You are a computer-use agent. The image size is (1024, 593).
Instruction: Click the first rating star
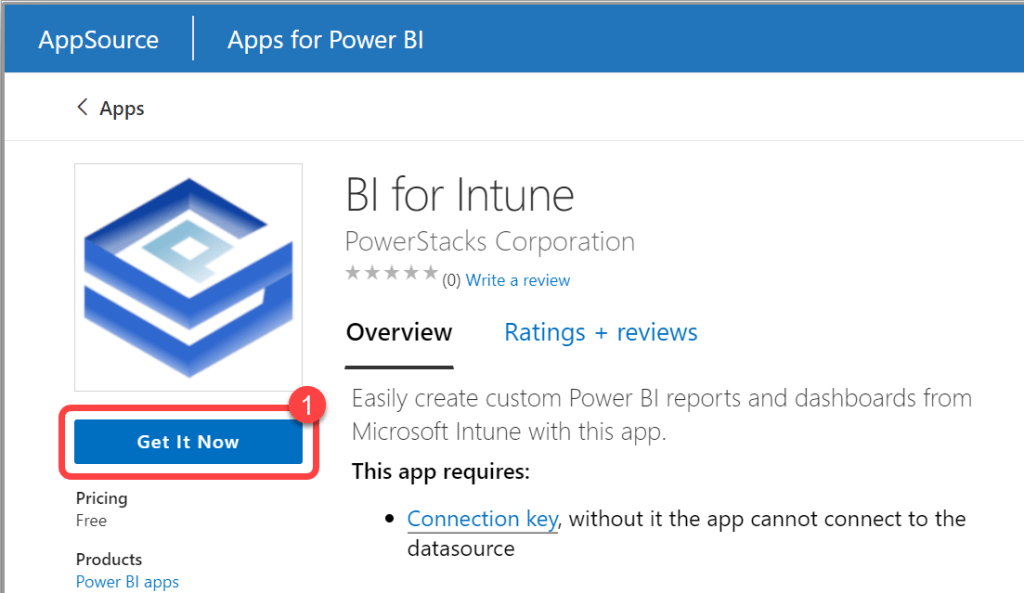(x=352, y=273)
